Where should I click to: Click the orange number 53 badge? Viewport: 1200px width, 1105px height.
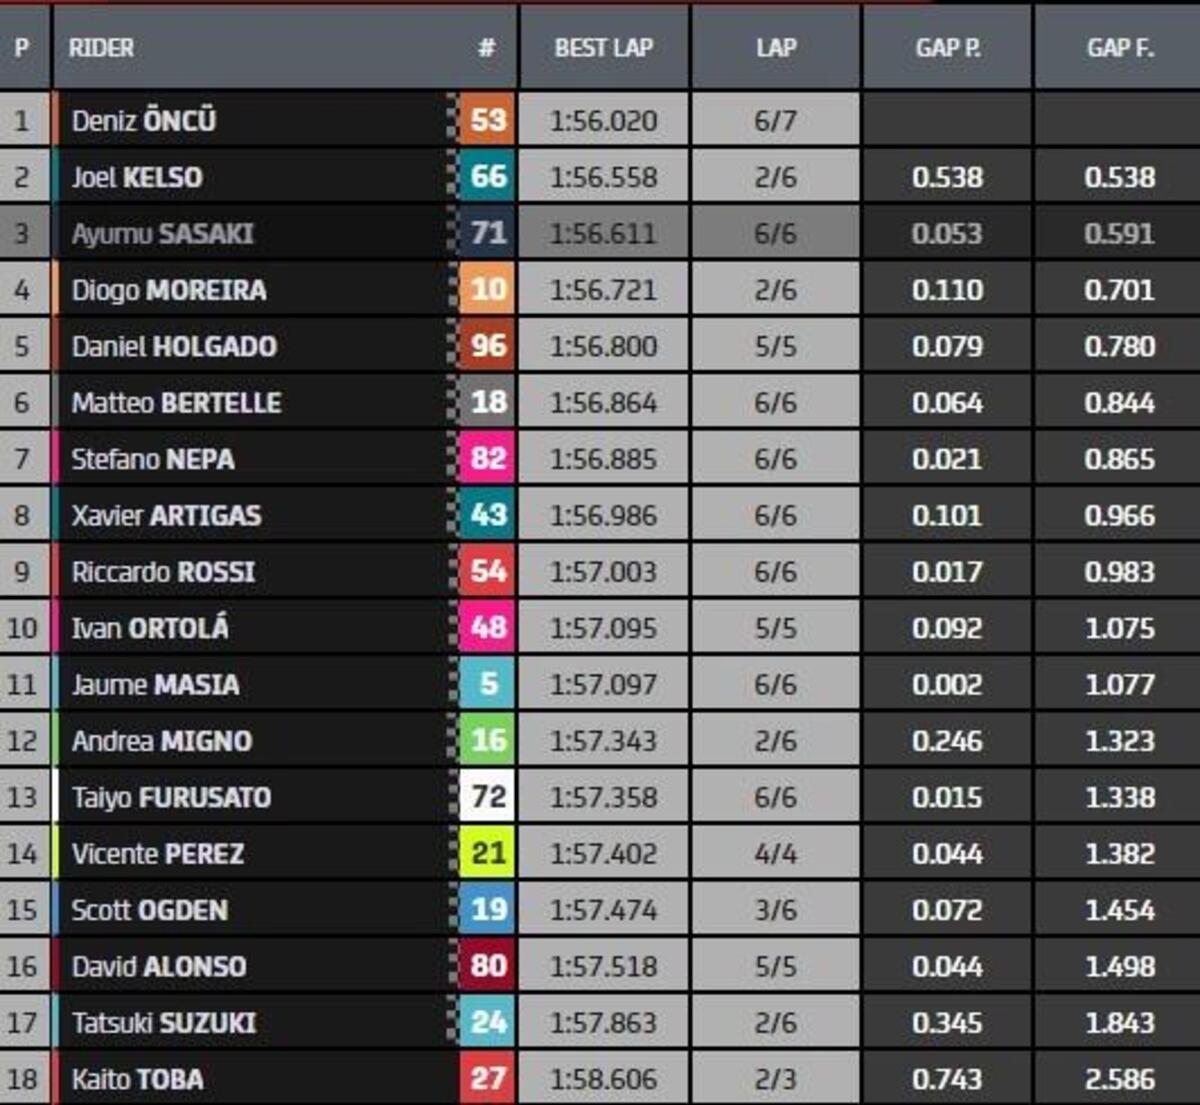tap(487, 120)
